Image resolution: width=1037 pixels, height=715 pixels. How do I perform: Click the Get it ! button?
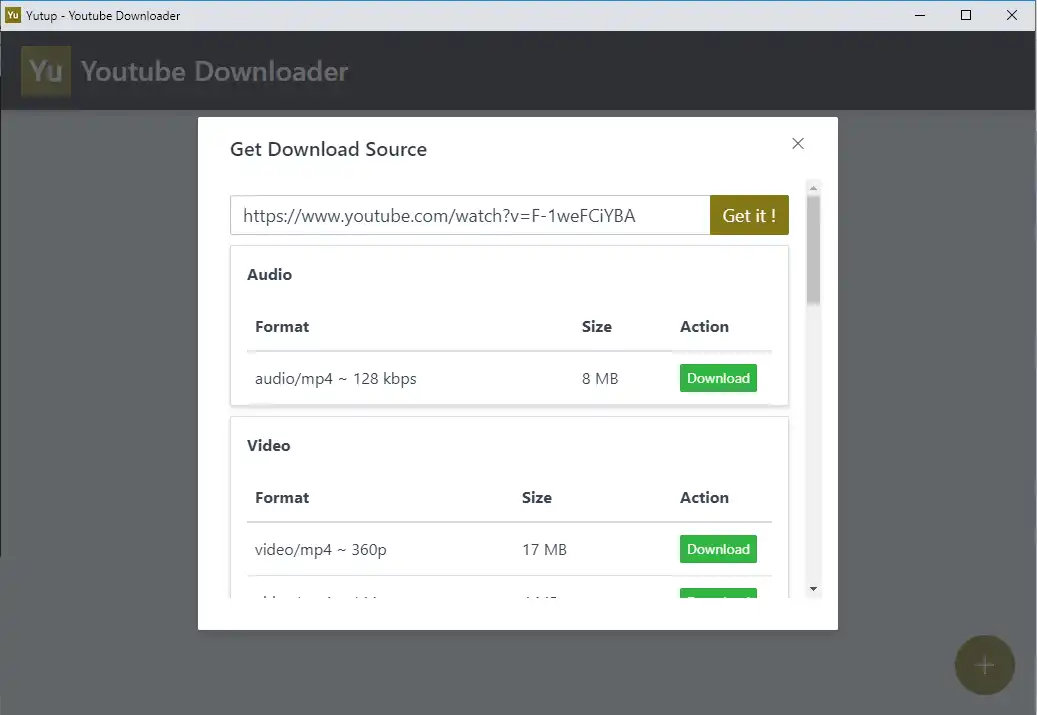(749, 215)
